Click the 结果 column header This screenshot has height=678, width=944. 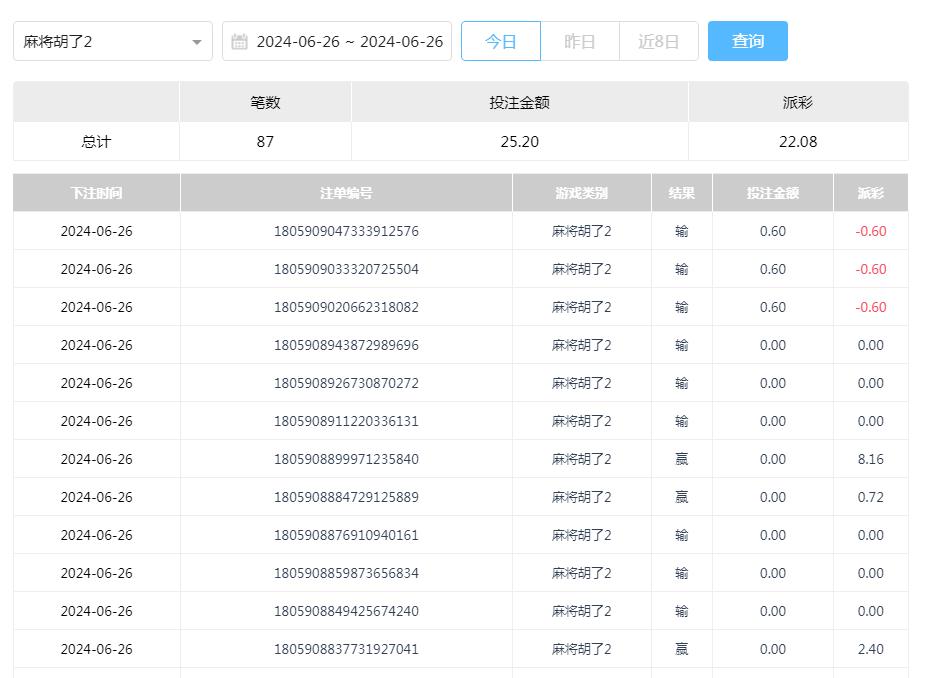pyautogui.click(x=681, y=193)
